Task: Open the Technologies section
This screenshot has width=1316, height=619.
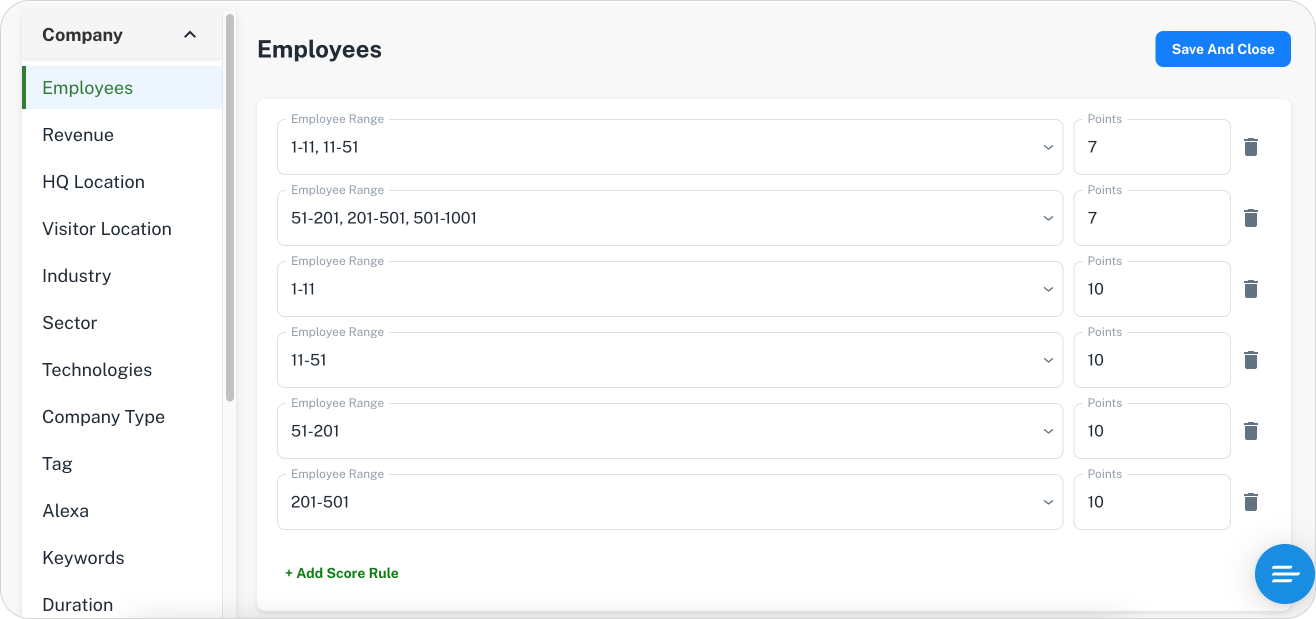Action: tap(97, 370)
